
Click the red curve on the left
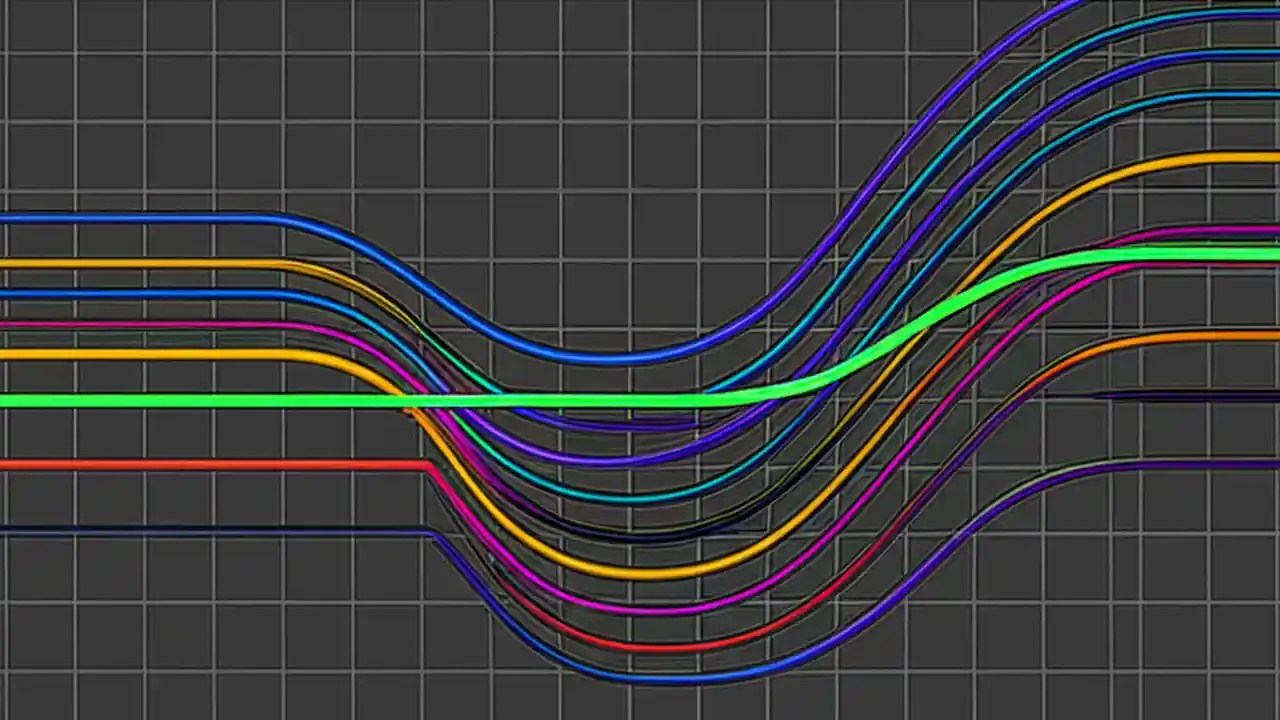point(200,462)
